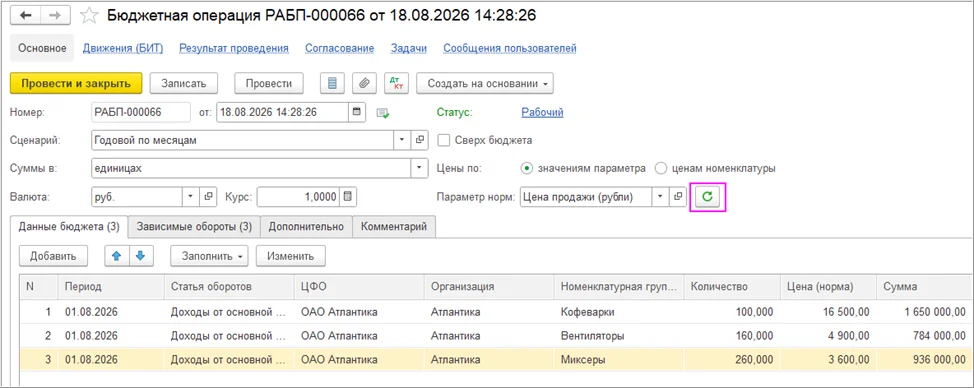Screen dimensions: 974x388
Task: Open the Заполнить dropdown button
Action: (210, 256)
